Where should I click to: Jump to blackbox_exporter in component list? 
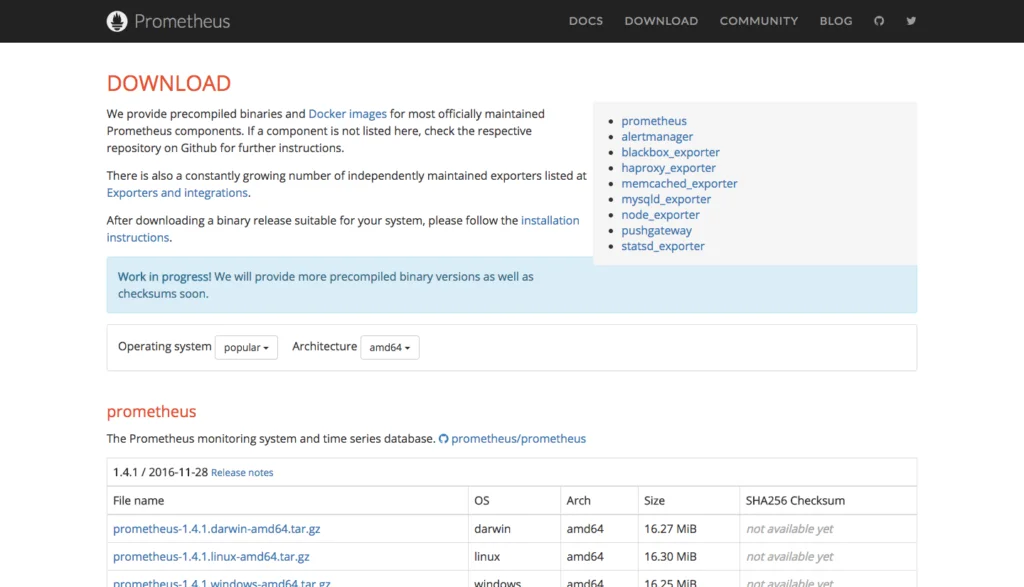670,152
